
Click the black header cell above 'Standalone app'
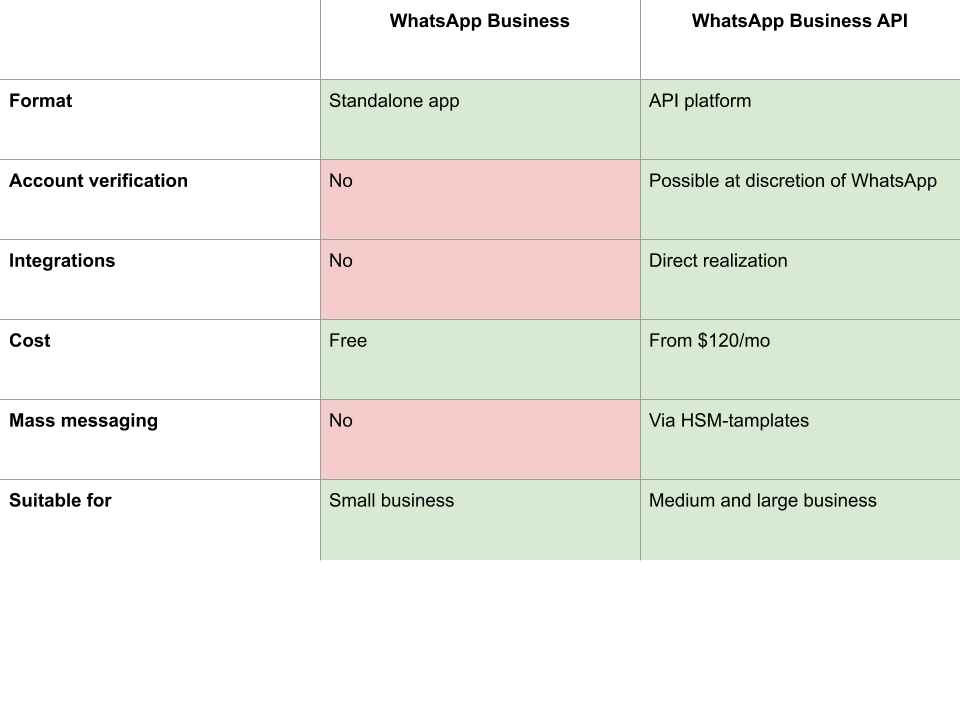(x=480, y=40)
